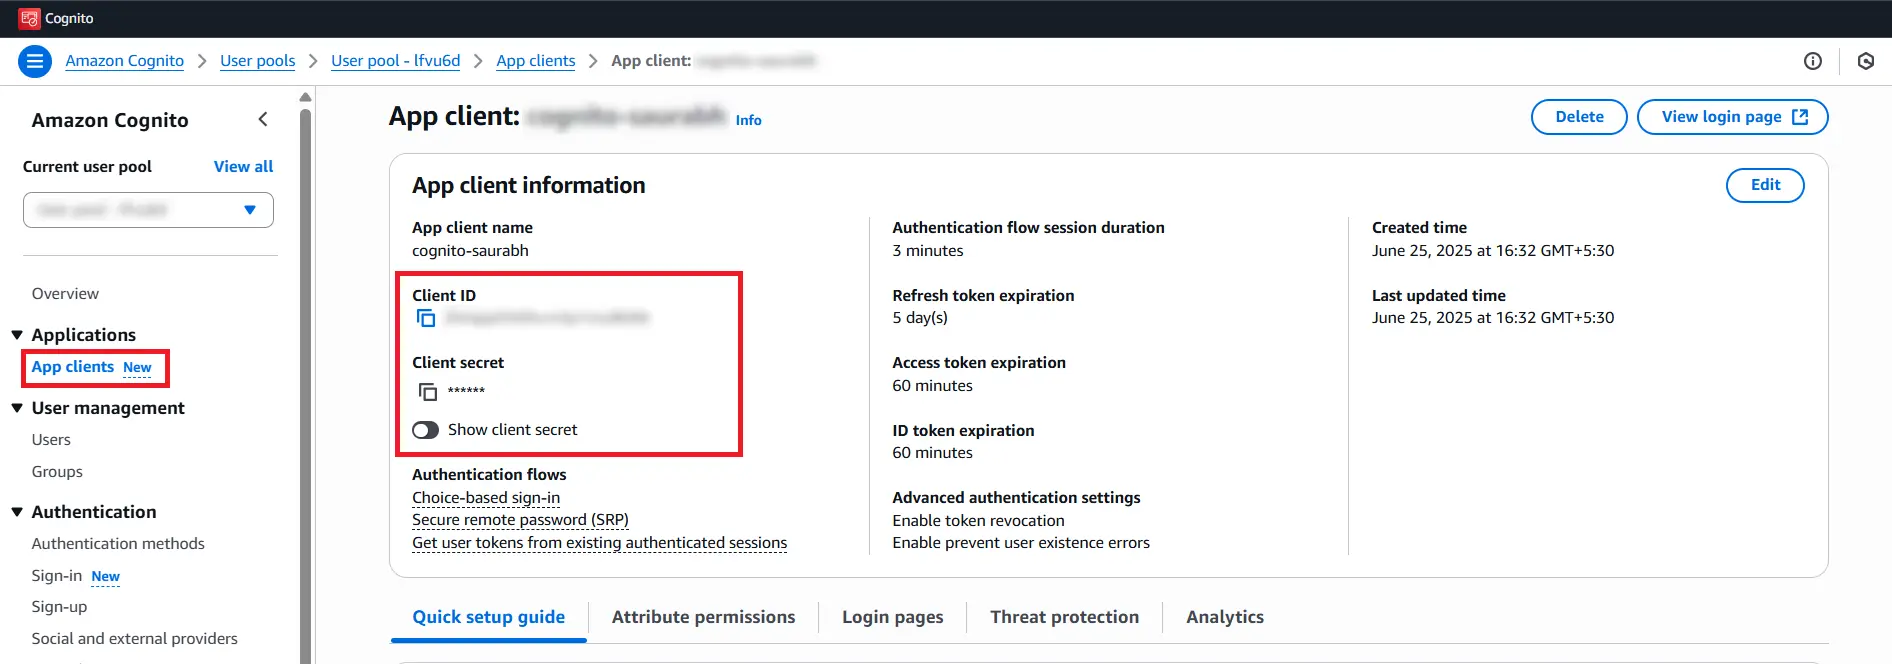Viewport: 1892px width, 664px height.
Task: Click the Cognito service icon in title bar
Action: [29, 18]
